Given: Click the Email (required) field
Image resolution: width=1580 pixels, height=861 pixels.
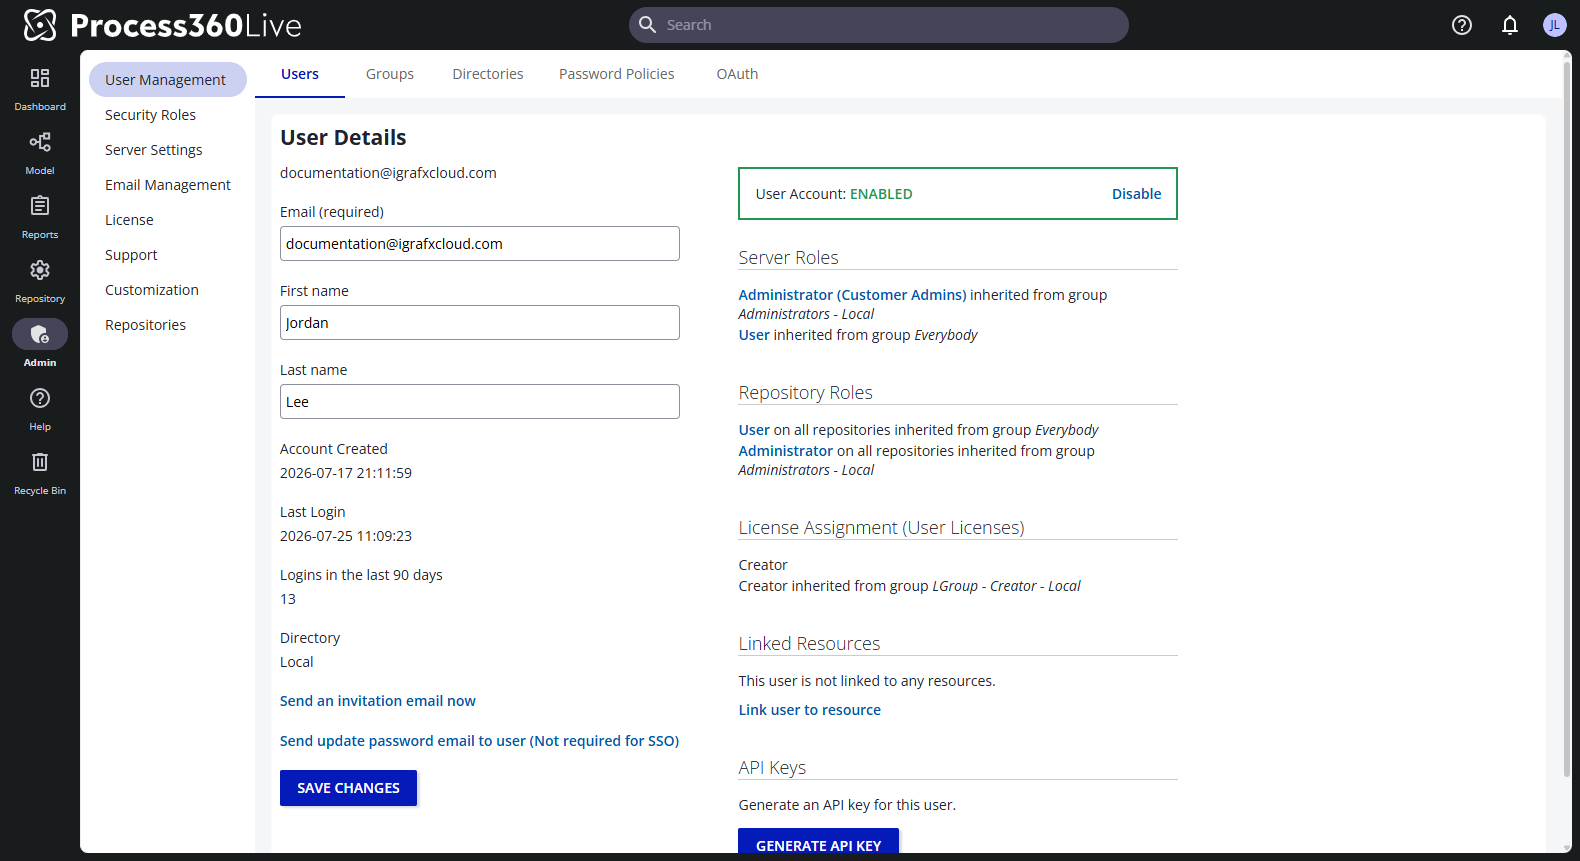Looking at the screenshot, I should 480,244.
